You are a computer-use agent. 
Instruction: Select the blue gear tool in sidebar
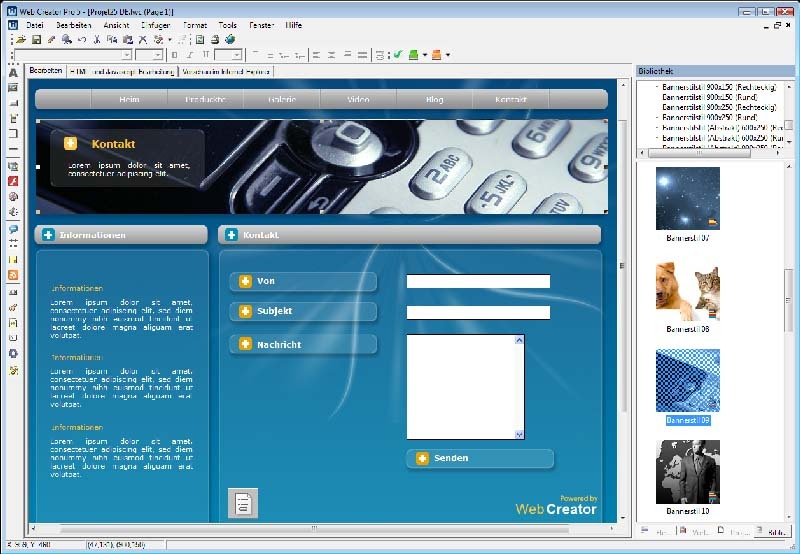(x=13, y=354)
